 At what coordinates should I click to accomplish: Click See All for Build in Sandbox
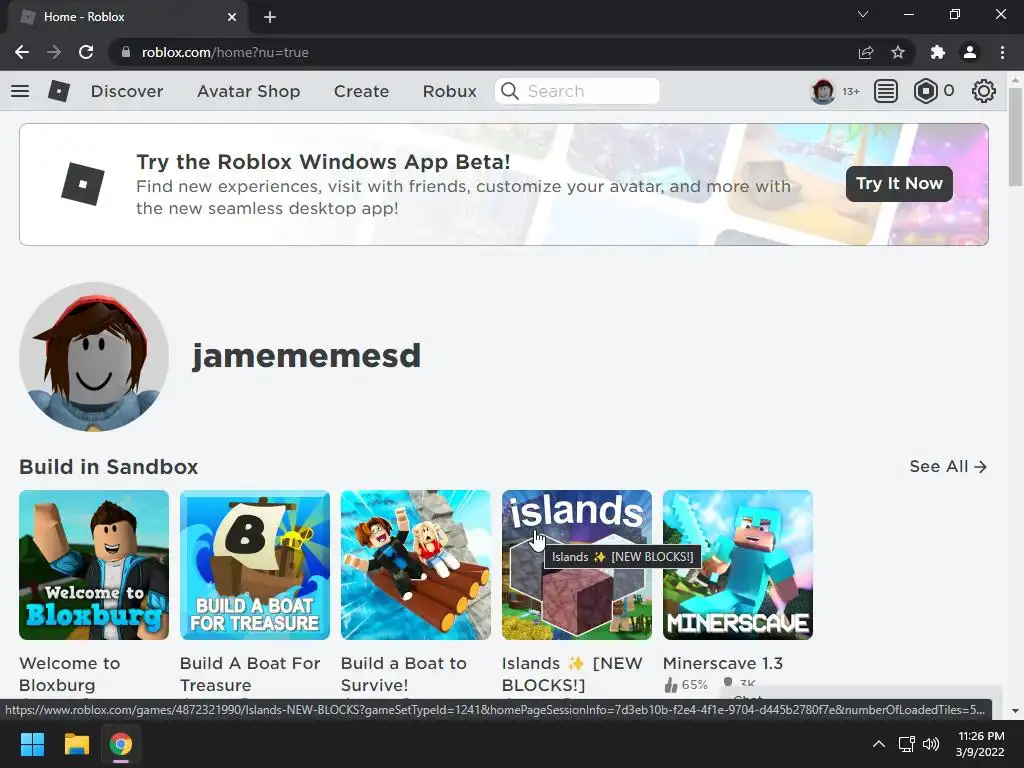tap(948, 466)
